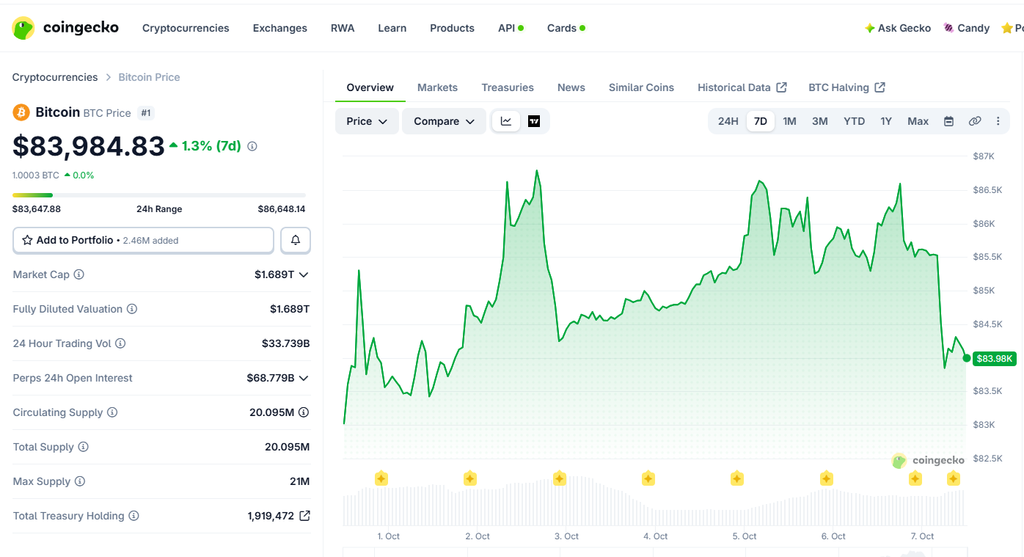
Task: Open the Historical Data link
Action: (742, 88)
